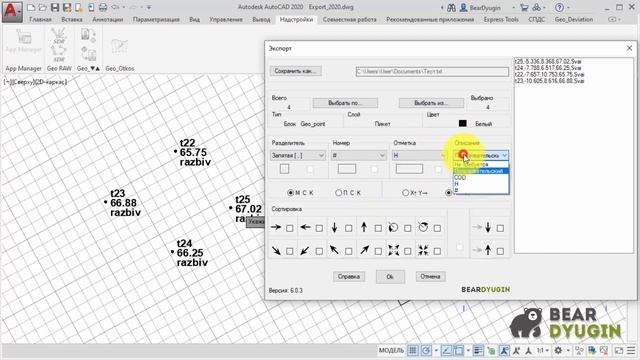Click the Save diskette icon
The height and width of the screenshot is (360, 640).
(x=55, y=7)
